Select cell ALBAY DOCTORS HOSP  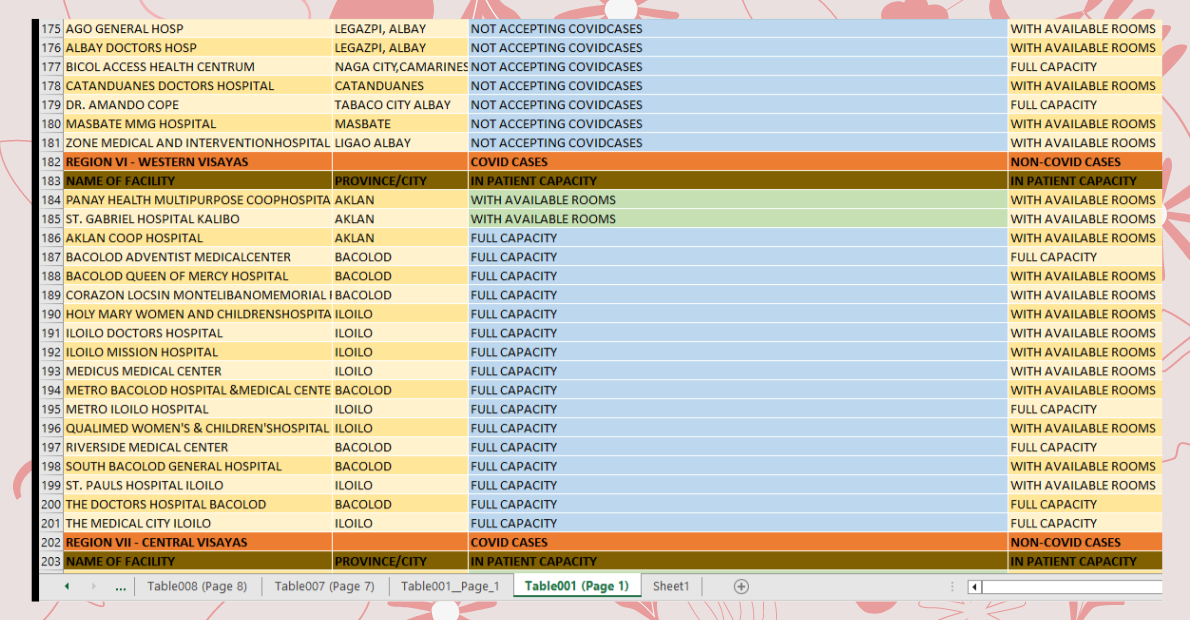pyautogui.click(x=197, y=48)
